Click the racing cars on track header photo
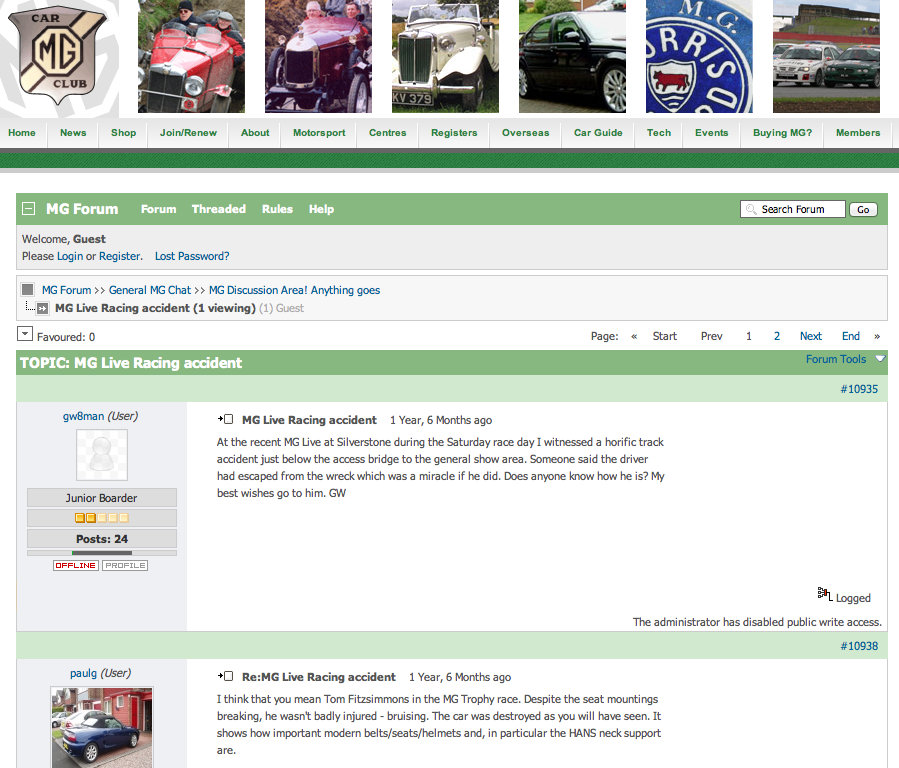The height and width of the screenshot is (768, 899). [x=826, y=56]
